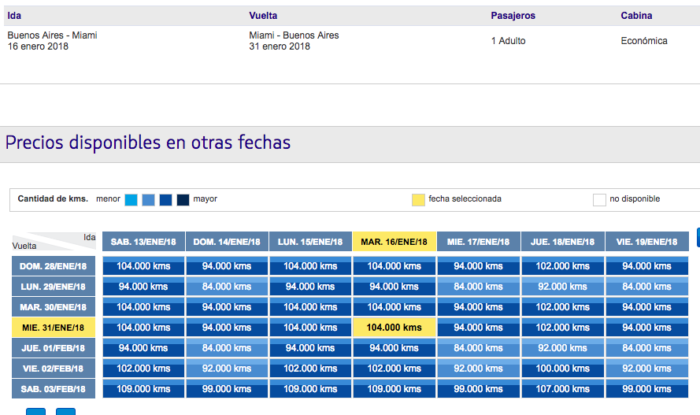The image size is (700, 415).
Task: Select the JUE. 18/ENE/18 column header
Action: pyautogui.click(x=562, y=242)
